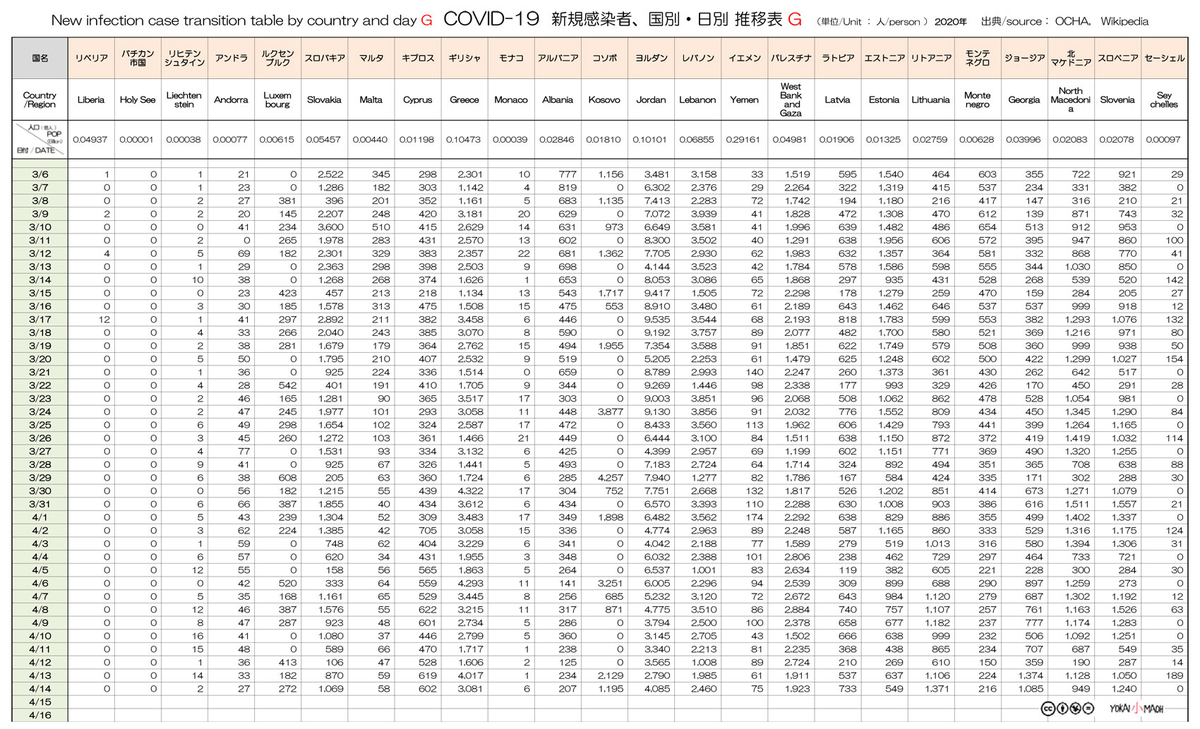The image size is (1200, 729).
Task: Click the population value 0.04937 under Liberia
Action: [91, 140]
